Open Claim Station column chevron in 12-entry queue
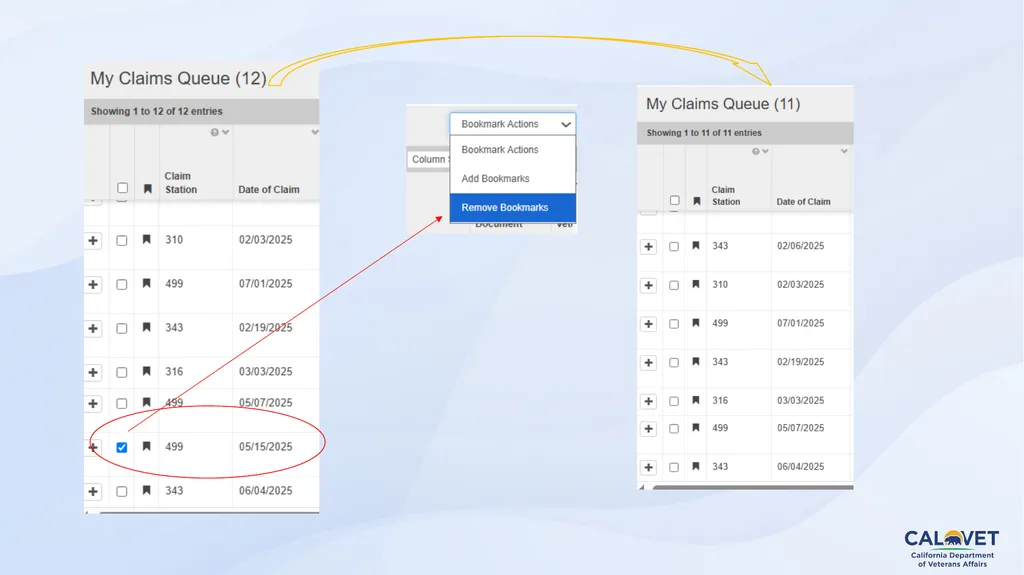 225,132
